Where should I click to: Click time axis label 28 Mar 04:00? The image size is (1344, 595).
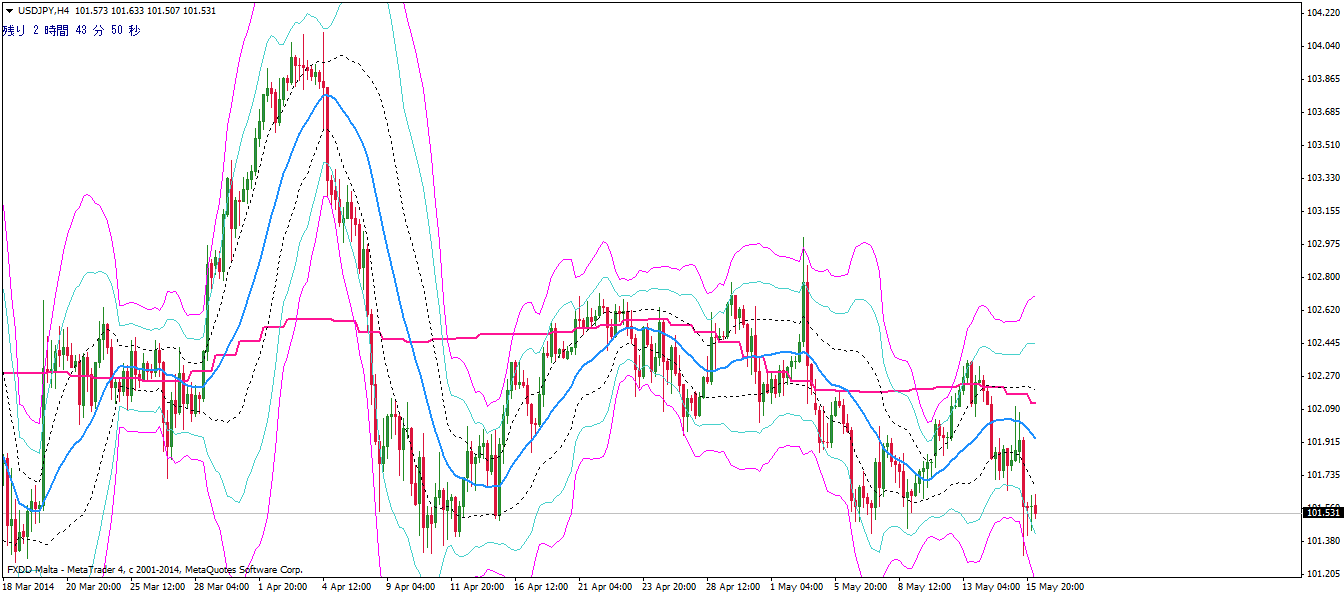pyautogui.click(x=223, y=587)
